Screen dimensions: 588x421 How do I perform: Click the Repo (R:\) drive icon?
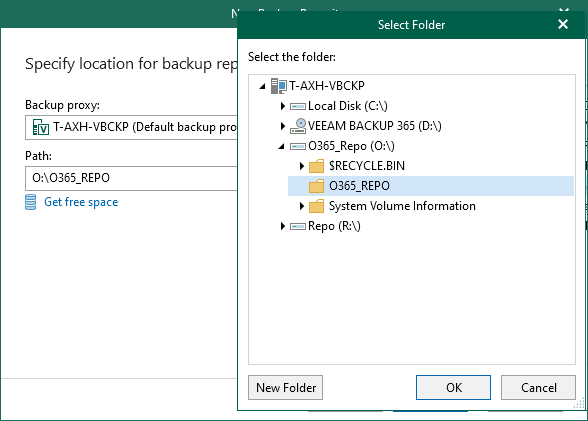tap(298, 226)
